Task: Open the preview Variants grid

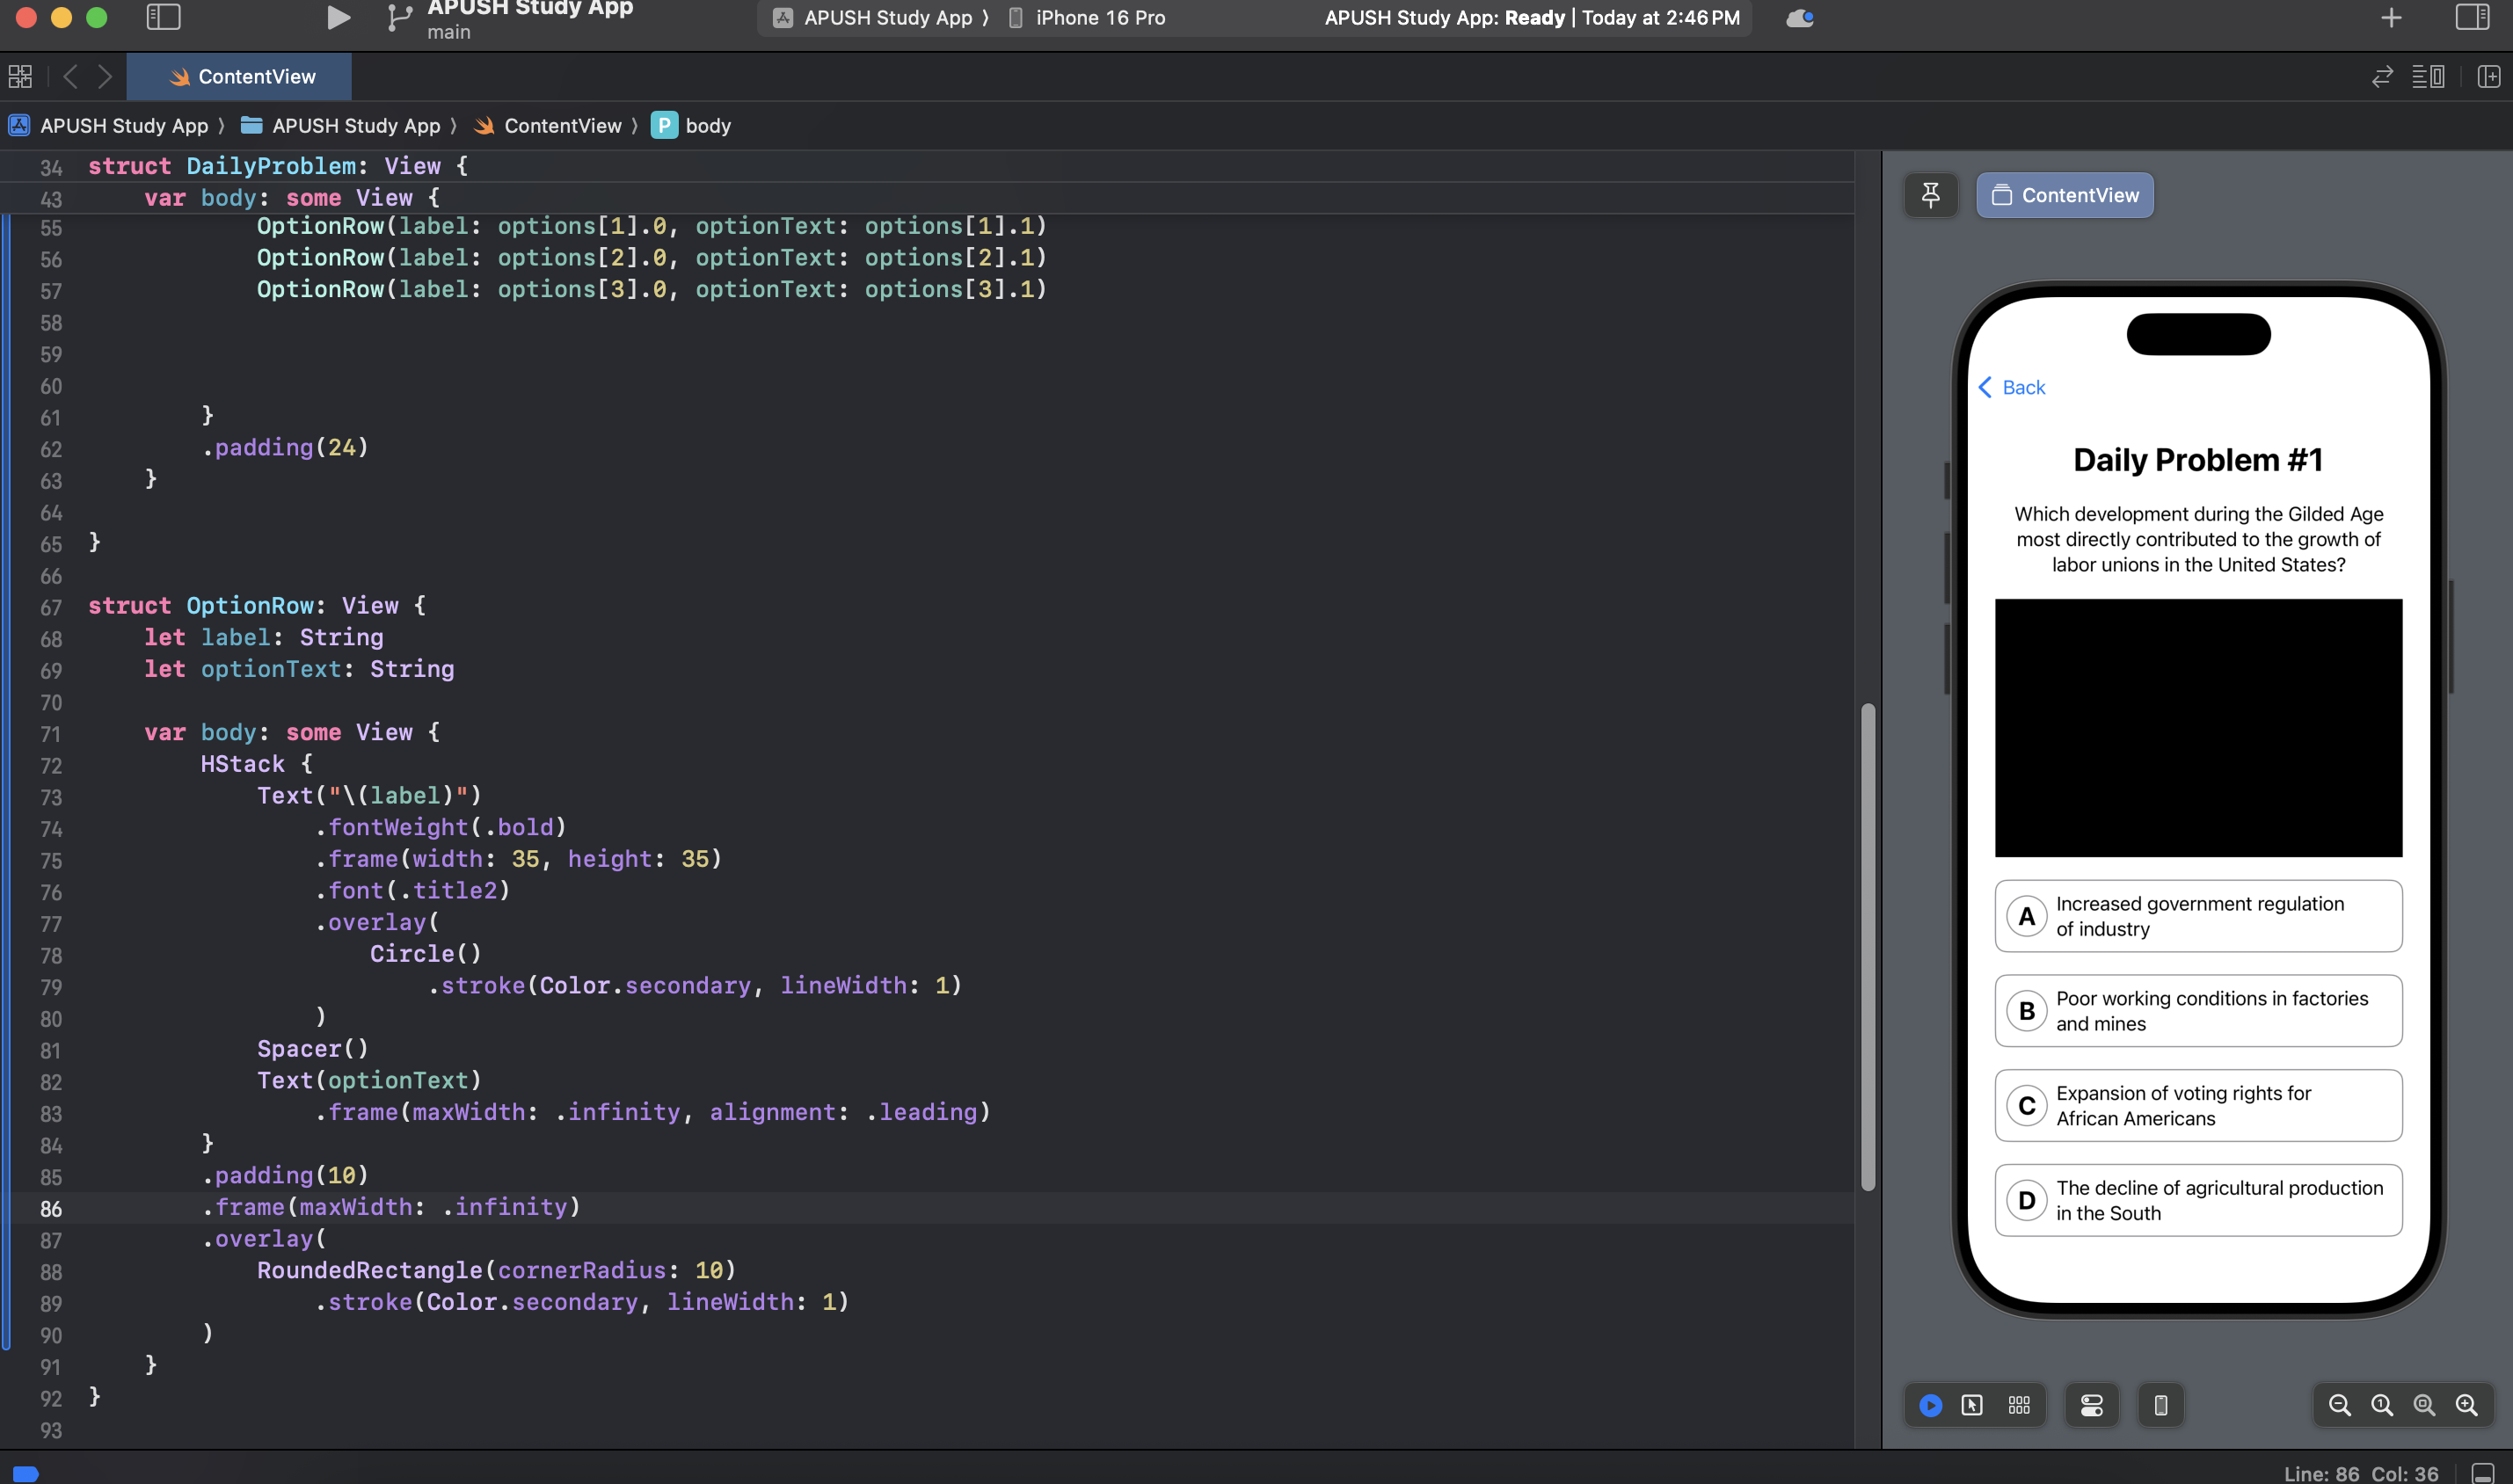Action: pos(2019,1405)
